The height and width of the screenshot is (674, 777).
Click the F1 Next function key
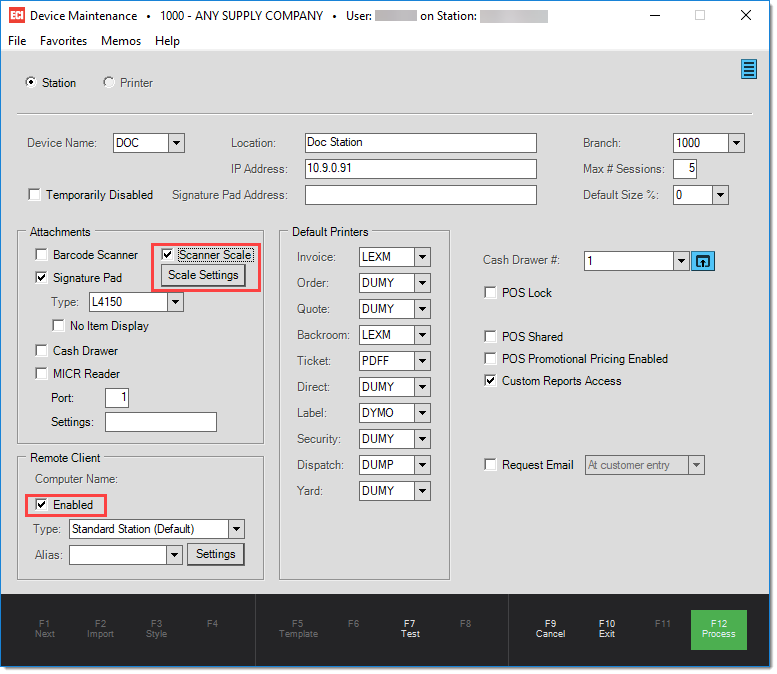pos(45,631)
